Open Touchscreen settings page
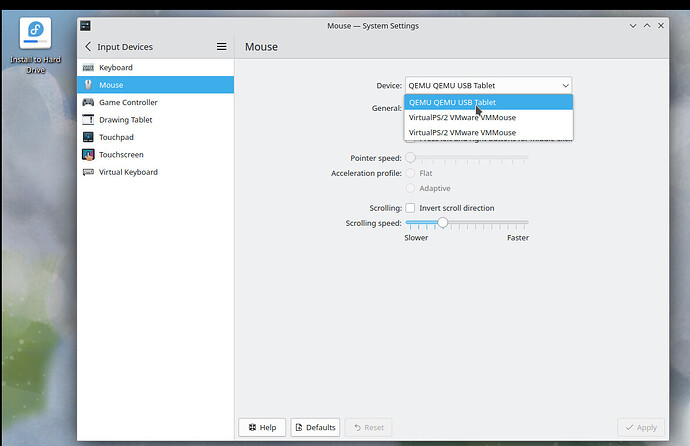This screenshot has height=446, width=690. point(155,155)
